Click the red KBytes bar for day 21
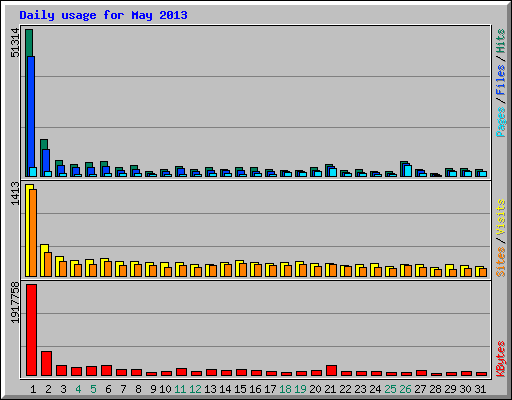 point(331,370)
